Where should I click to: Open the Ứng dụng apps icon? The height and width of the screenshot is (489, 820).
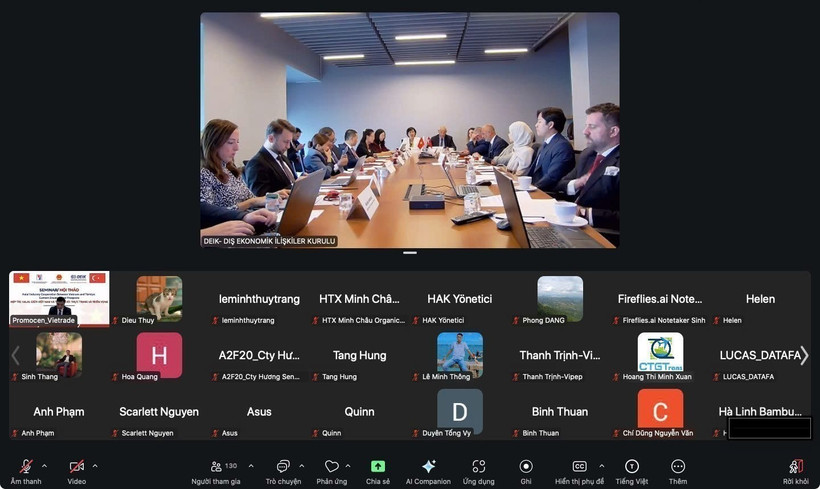coord(478,467)
